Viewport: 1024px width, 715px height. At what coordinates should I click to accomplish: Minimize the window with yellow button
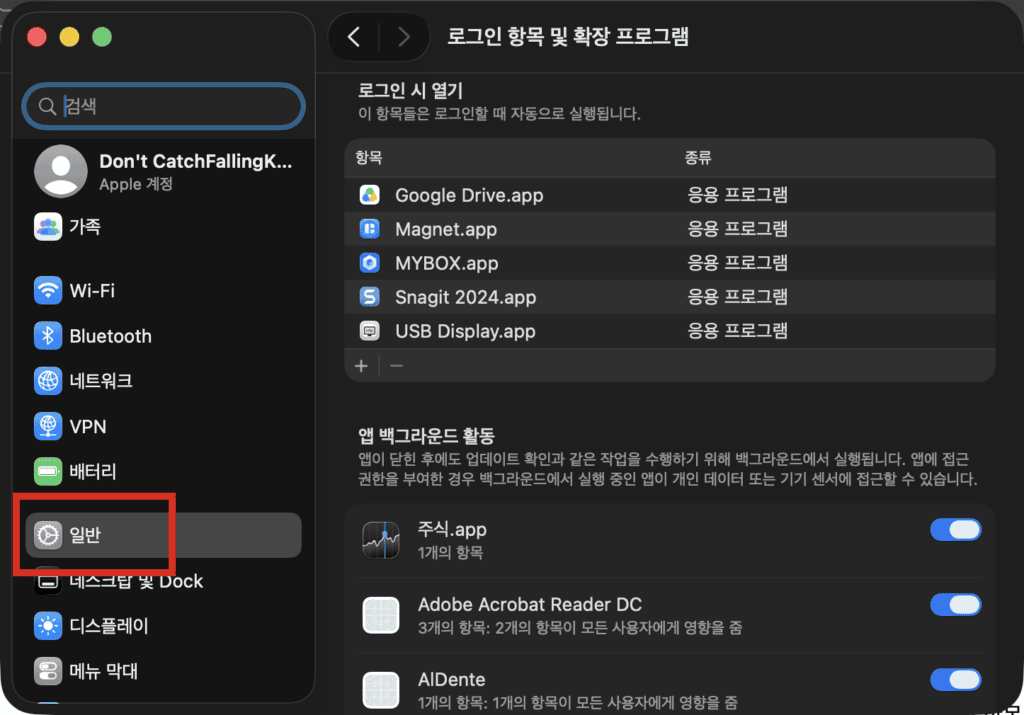pyautogui.click(x=69, y=37)
